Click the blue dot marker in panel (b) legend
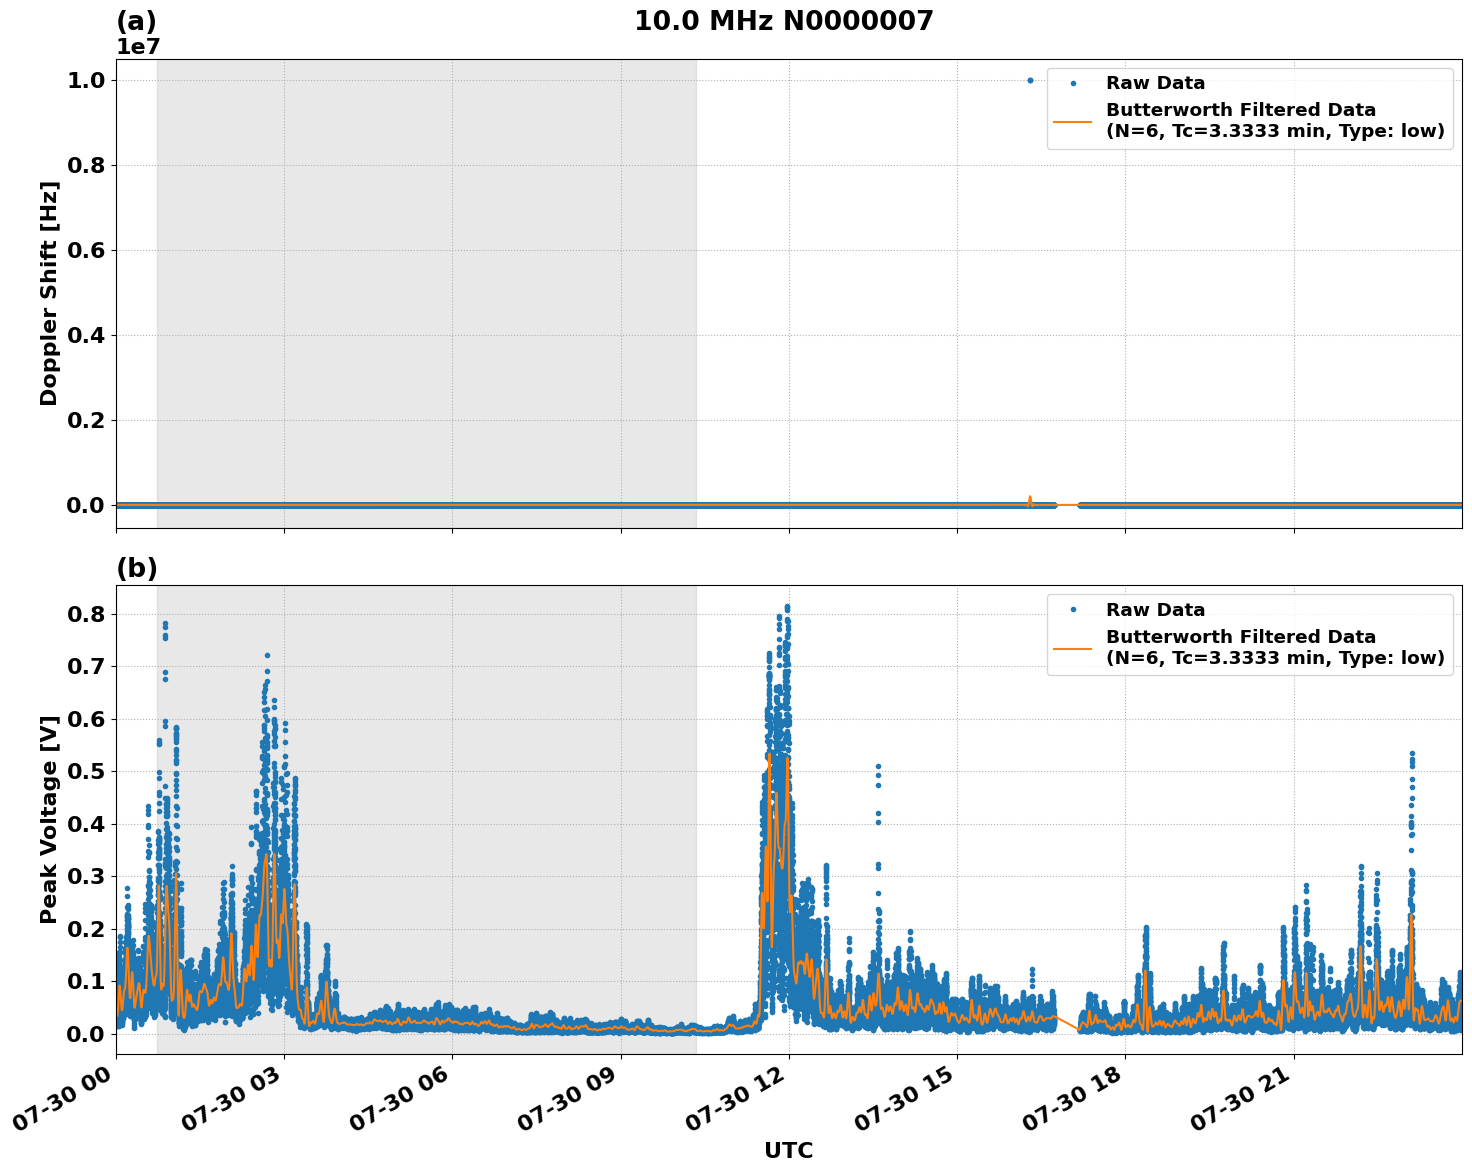Image resolution: width=1472 pixels, height=1172 pixels. point(1072,608)
